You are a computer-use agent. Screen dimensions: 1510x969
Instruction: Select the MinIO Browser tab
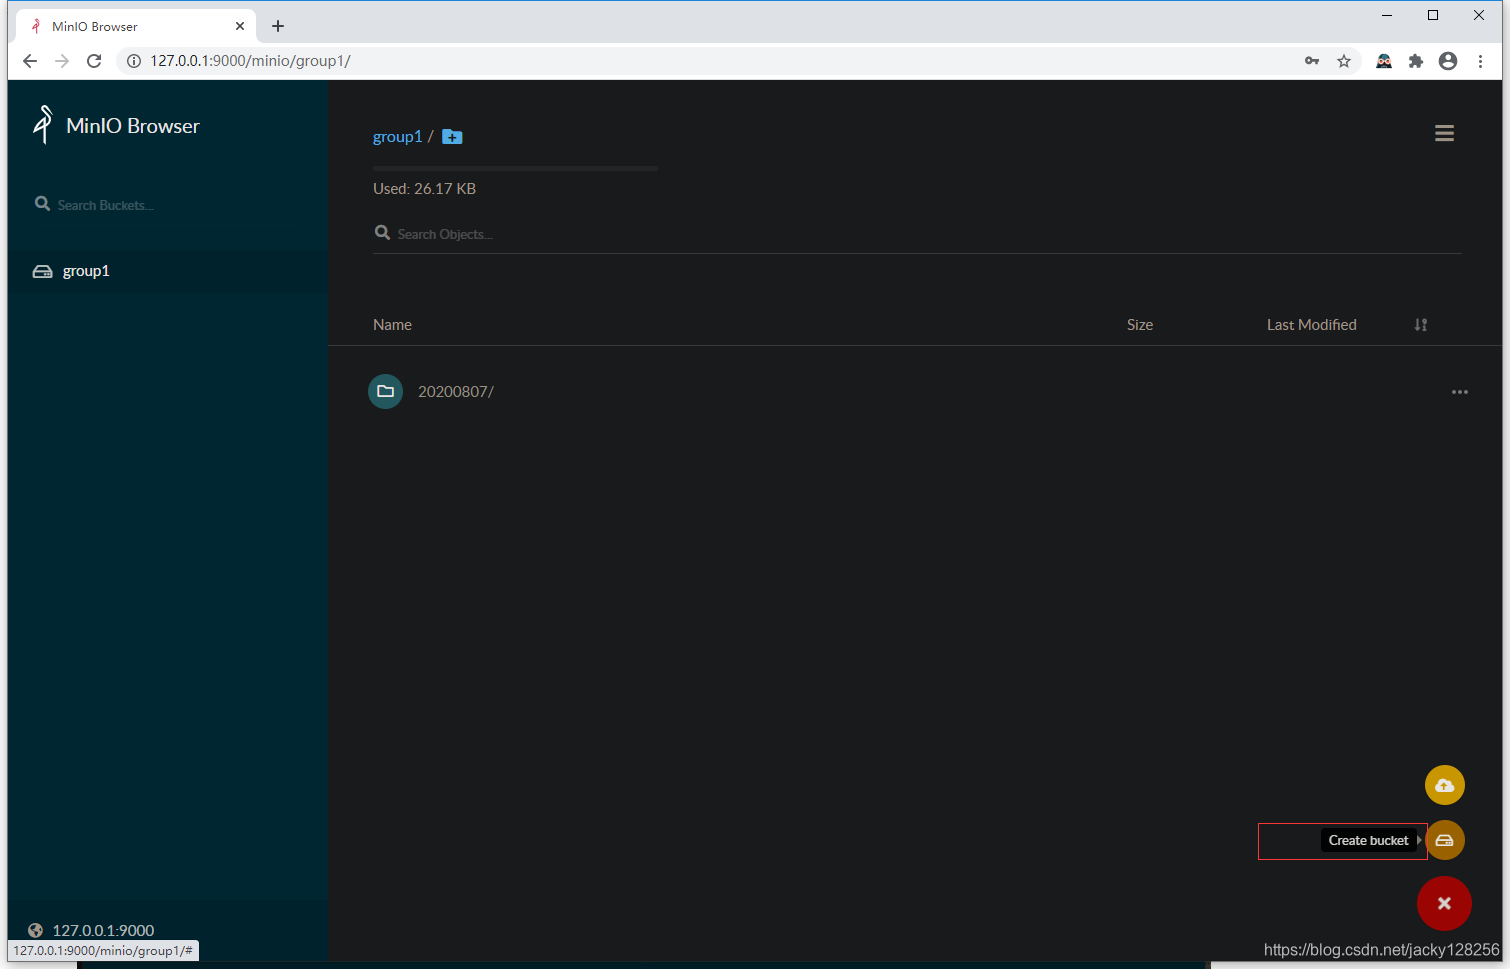click(x=136, y=26)
